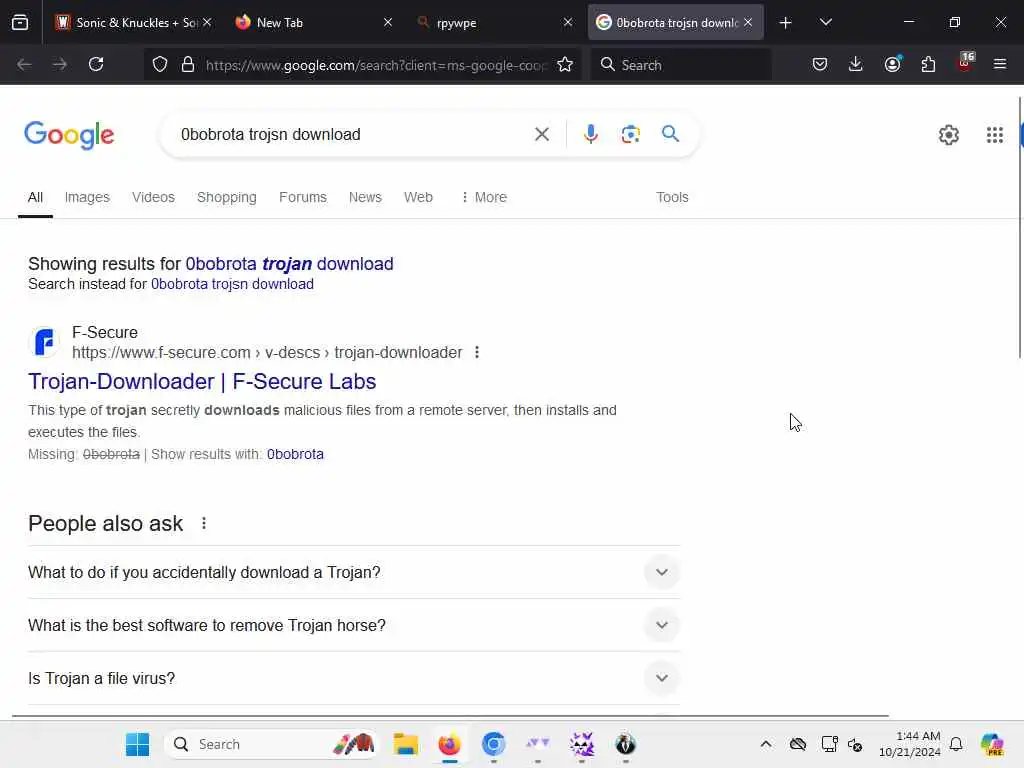Open a new browser tab

786,22
